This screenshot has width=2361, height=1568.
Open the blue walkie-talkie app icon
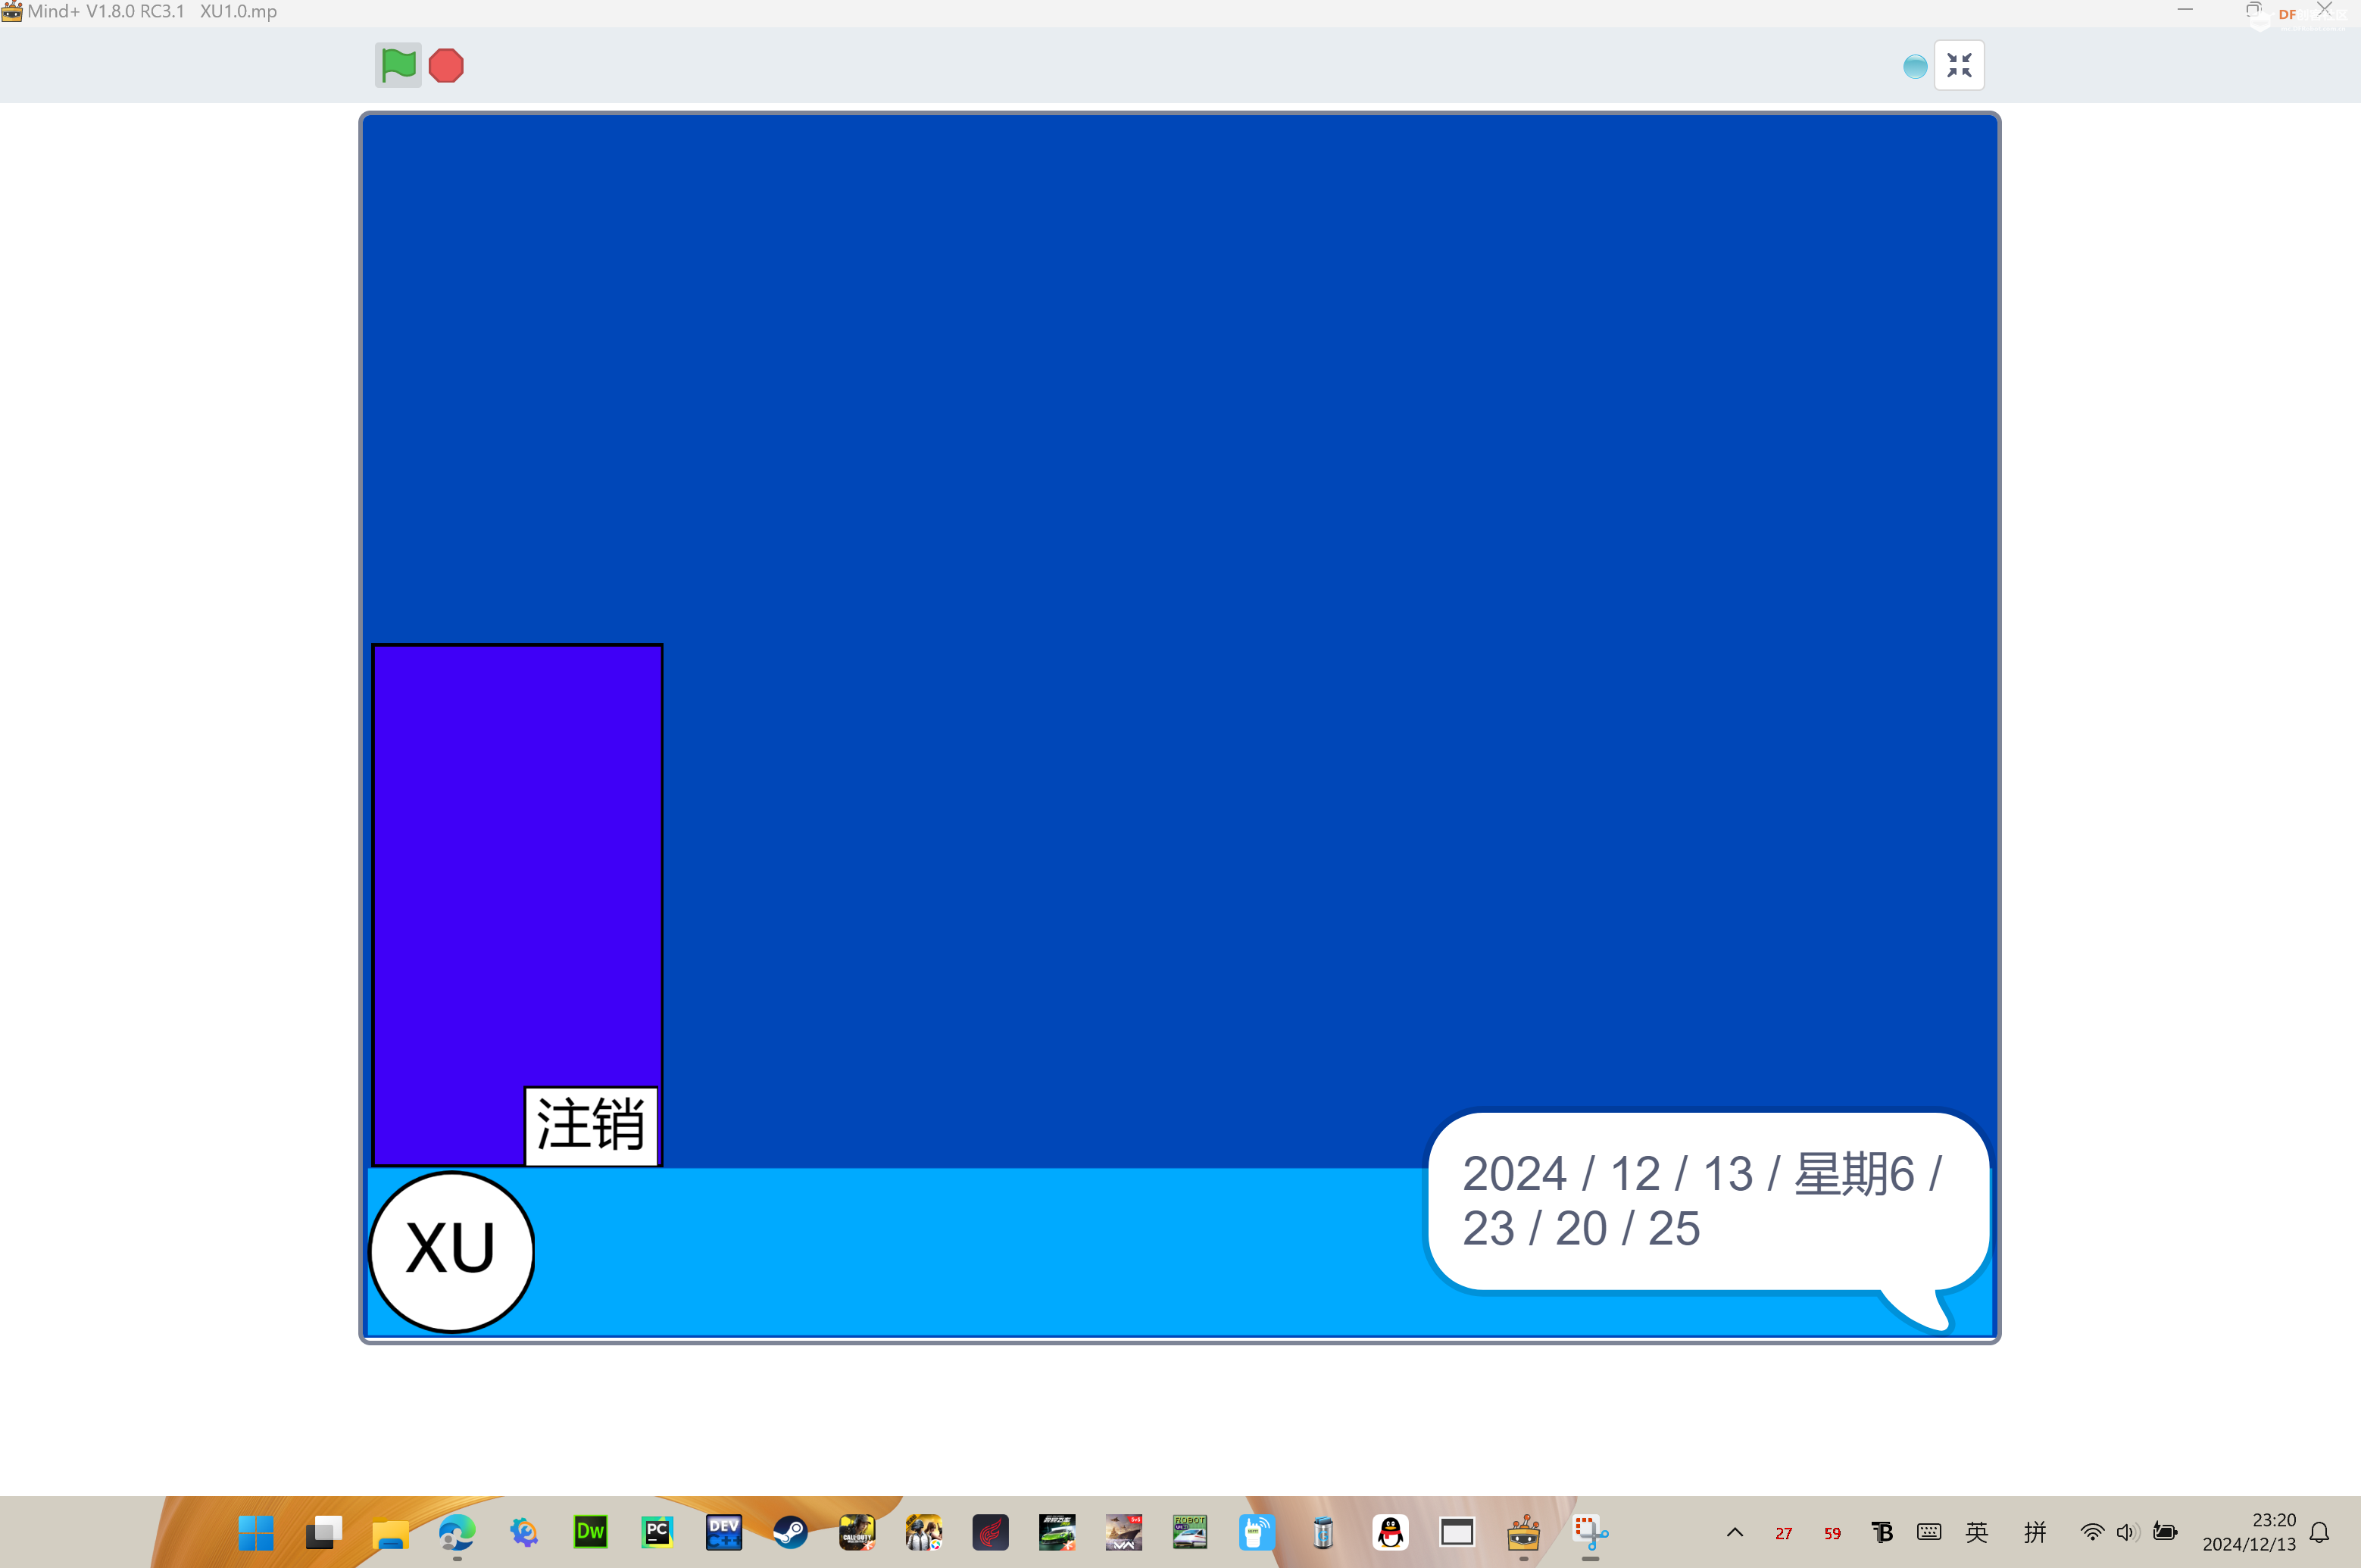(1257, 1532)
